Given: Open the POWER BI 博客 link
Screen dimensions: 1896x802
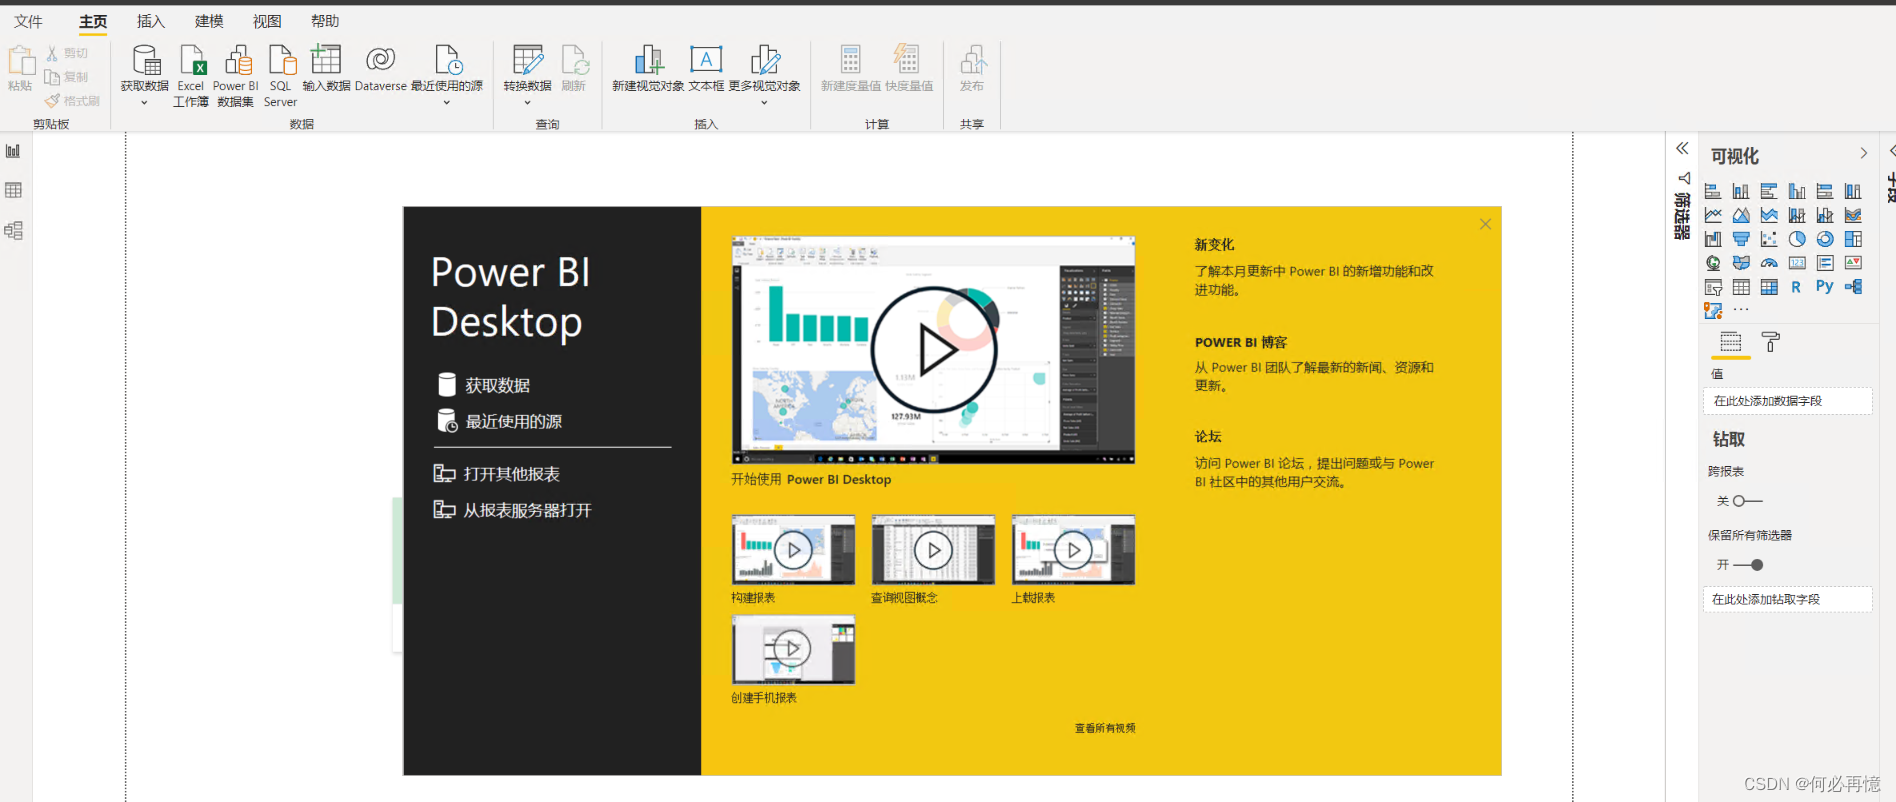Looking at the screenshot, I should coord(1241,342).
